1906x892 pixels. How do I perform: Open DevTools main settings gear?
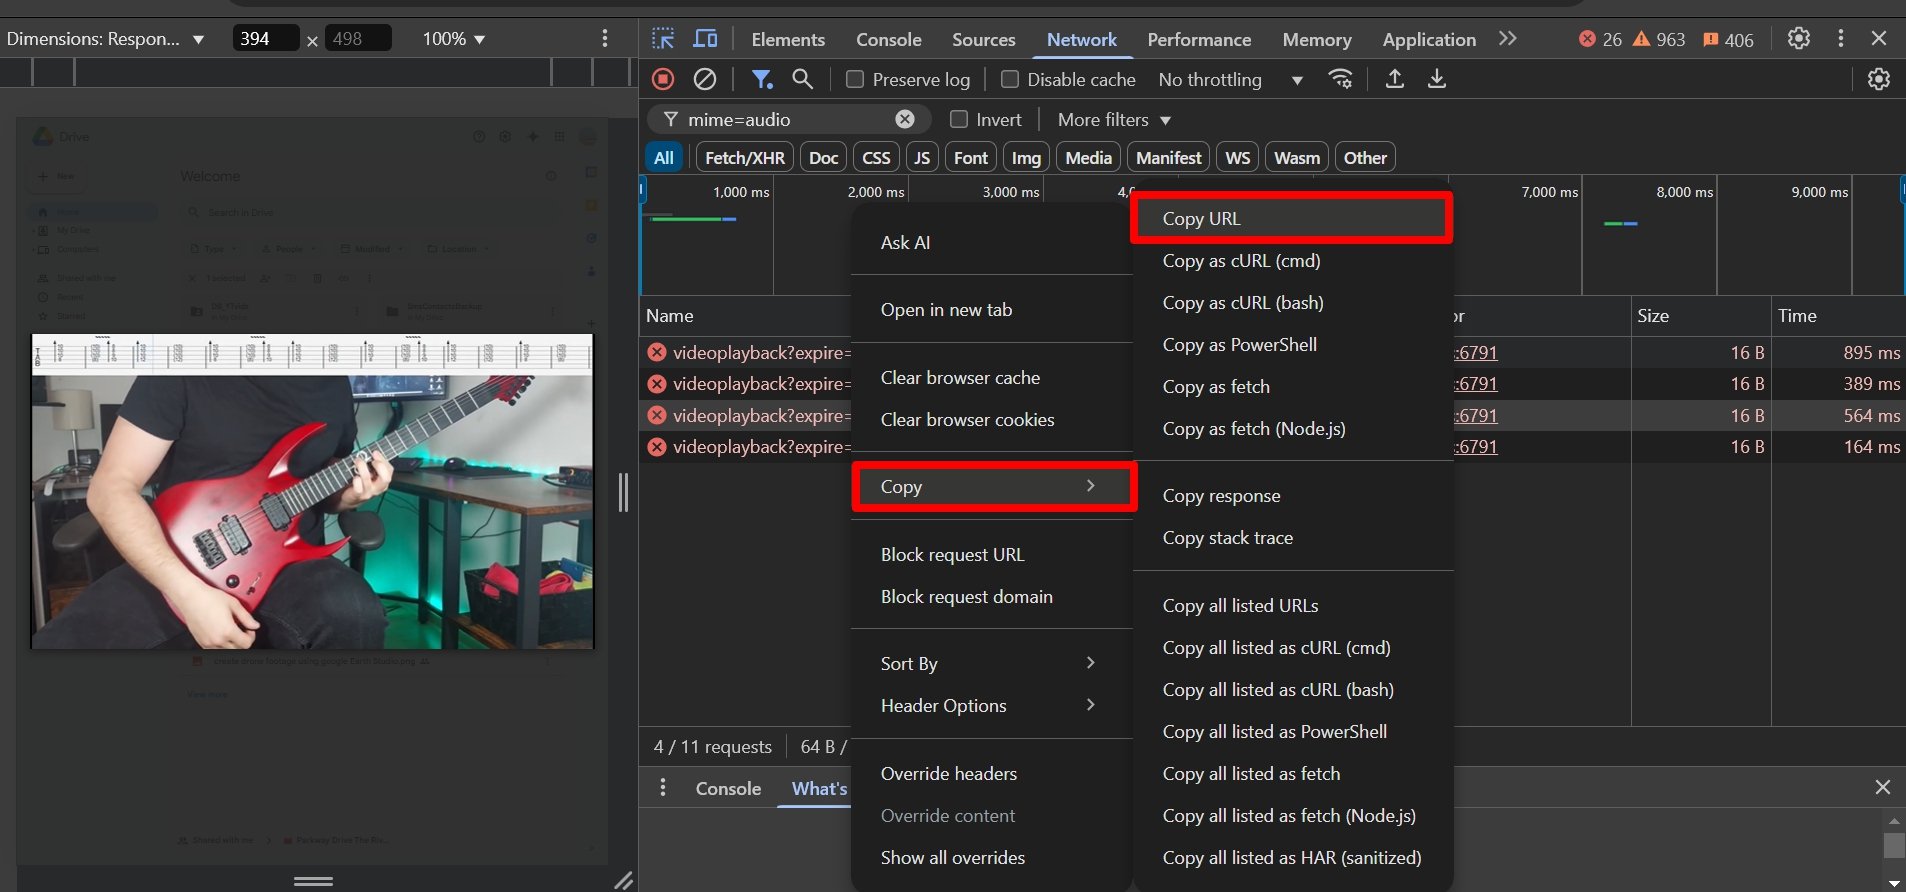[x=1799, y=38]
